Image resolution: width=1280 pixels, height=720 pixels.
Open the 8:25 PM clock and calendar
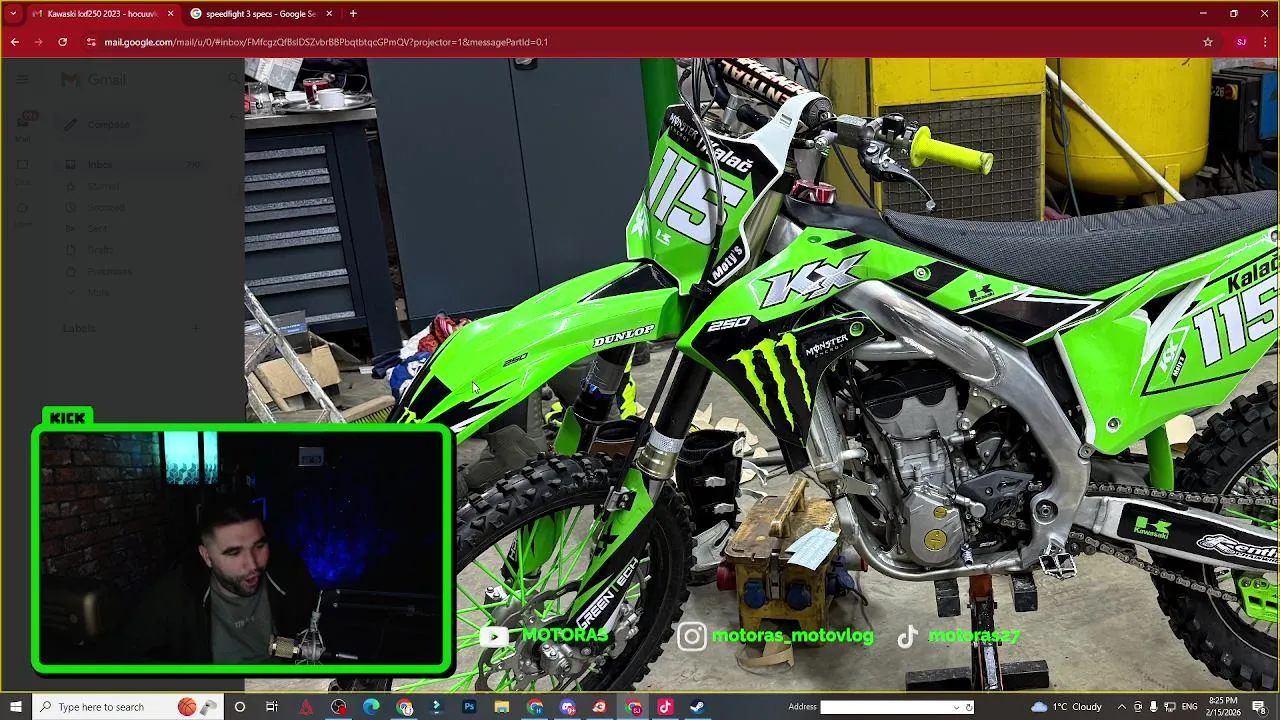[1223, 707]
